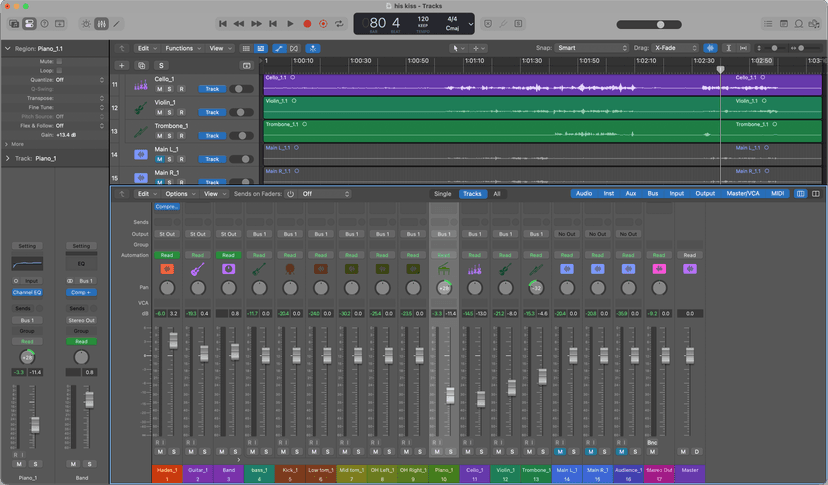The width and height of the screenshot is (828, 485).
Task: Open the Loop Browser icon
Action: pos(799,24)
